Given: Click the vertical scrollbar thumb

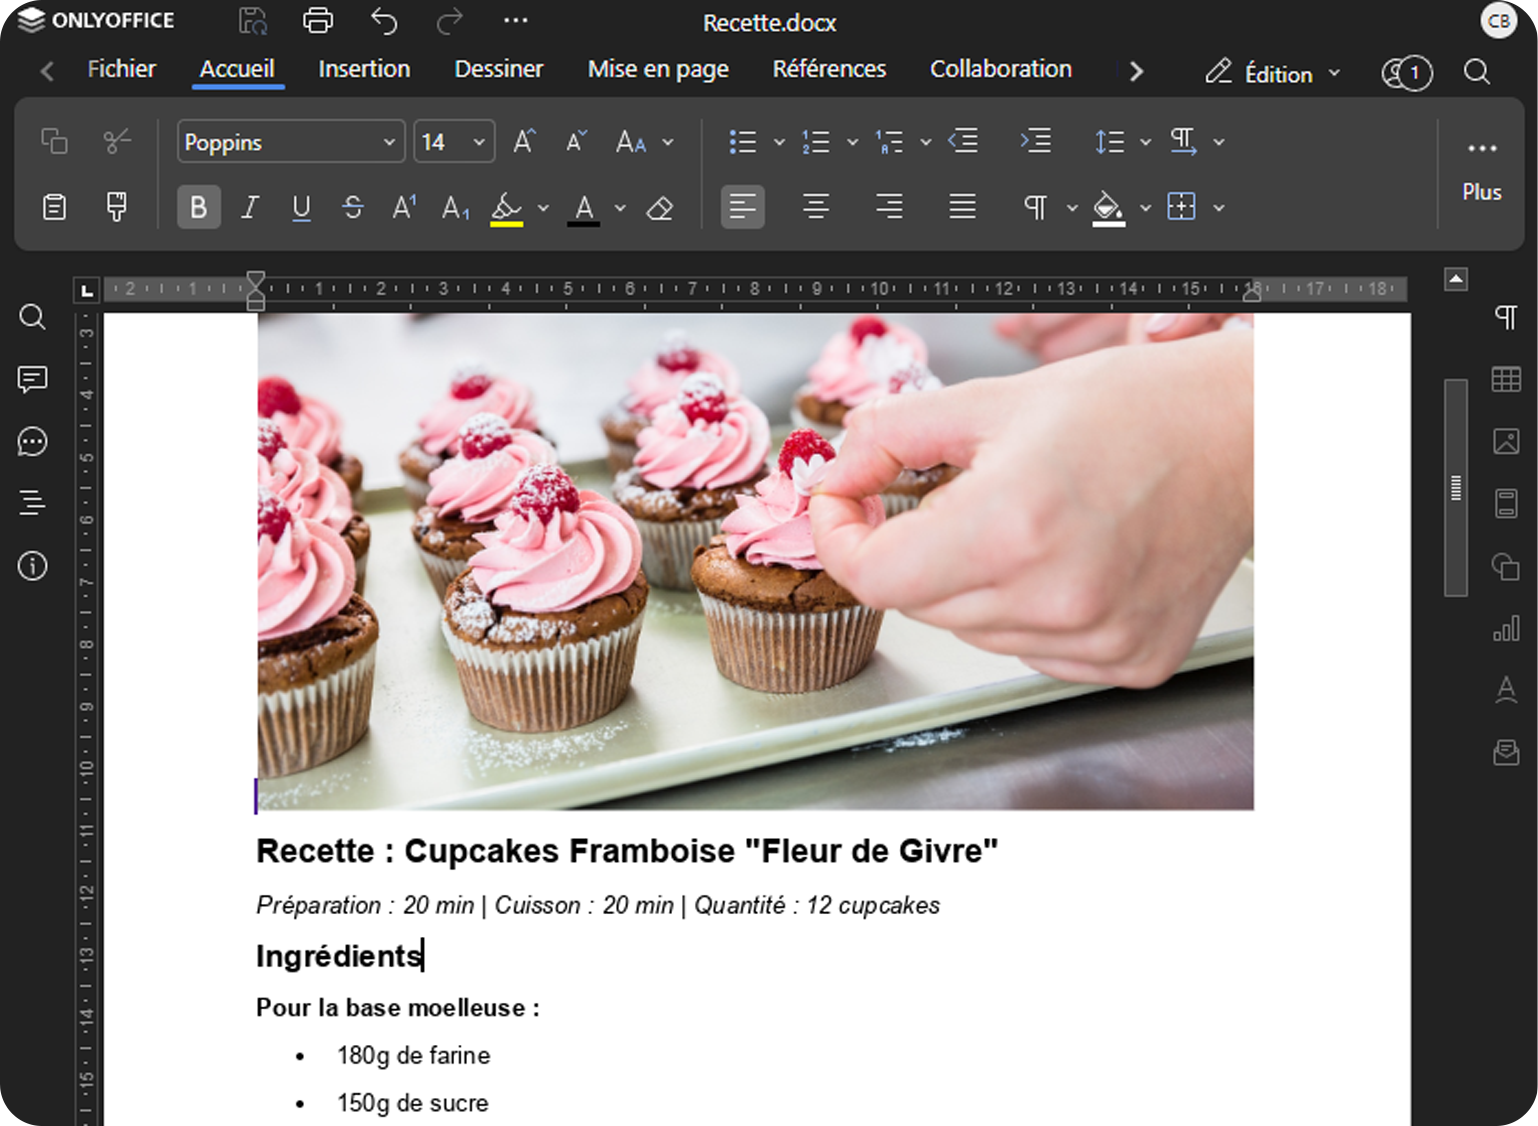Looking at the screenshot, I should 1455,488.
